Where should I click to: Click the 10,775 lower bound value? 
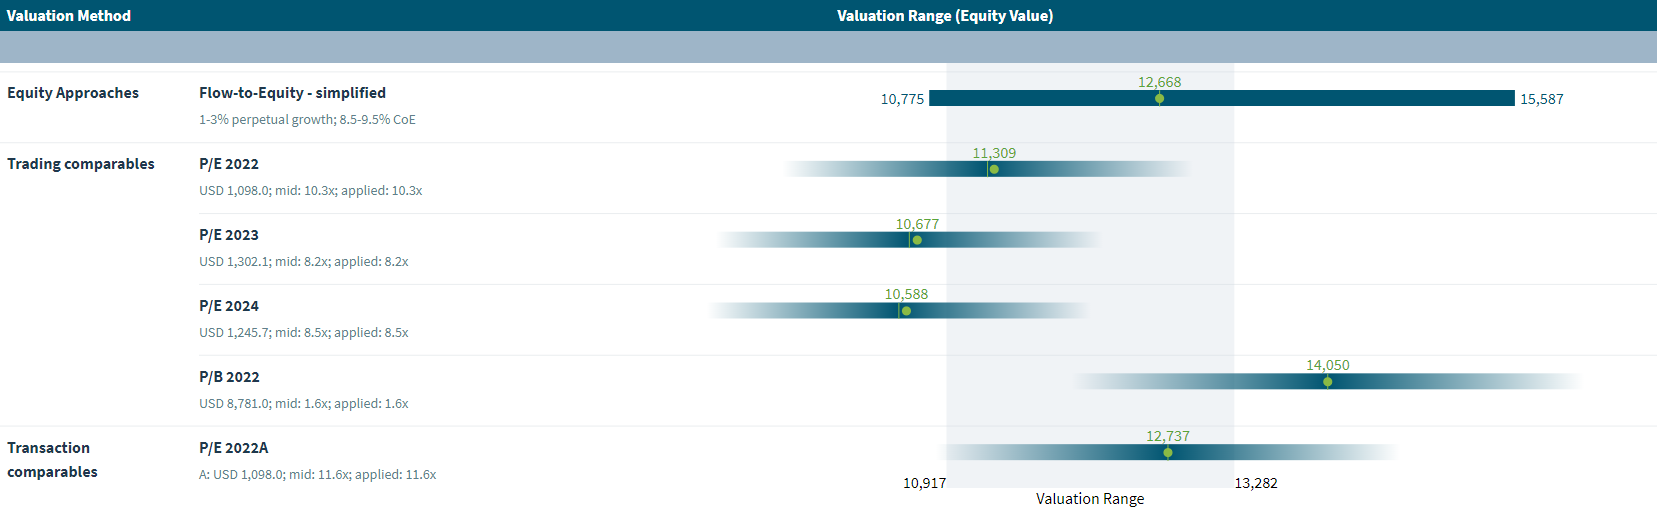point(902,99)
